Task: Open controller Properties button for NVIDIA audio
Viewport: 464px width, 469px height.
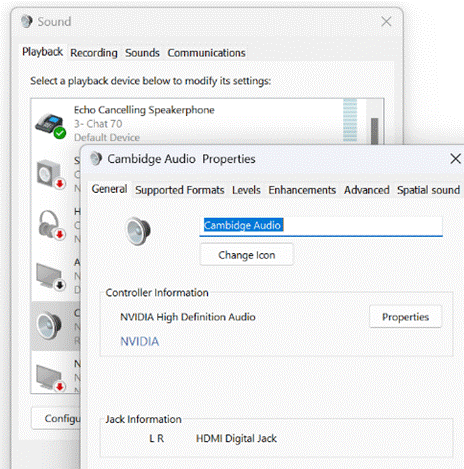Action: 405,317
